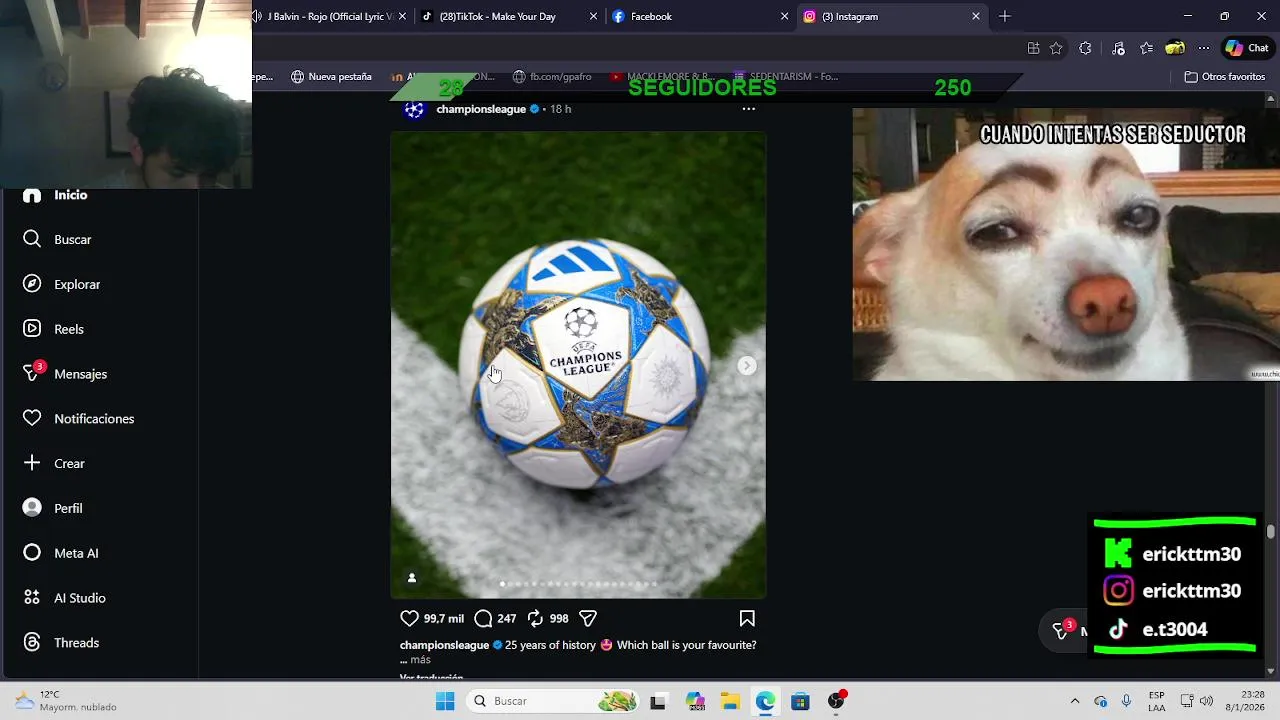Show tagged people on the photo
This screenshot has width=1280, height=720.
[x=411, y=577]
